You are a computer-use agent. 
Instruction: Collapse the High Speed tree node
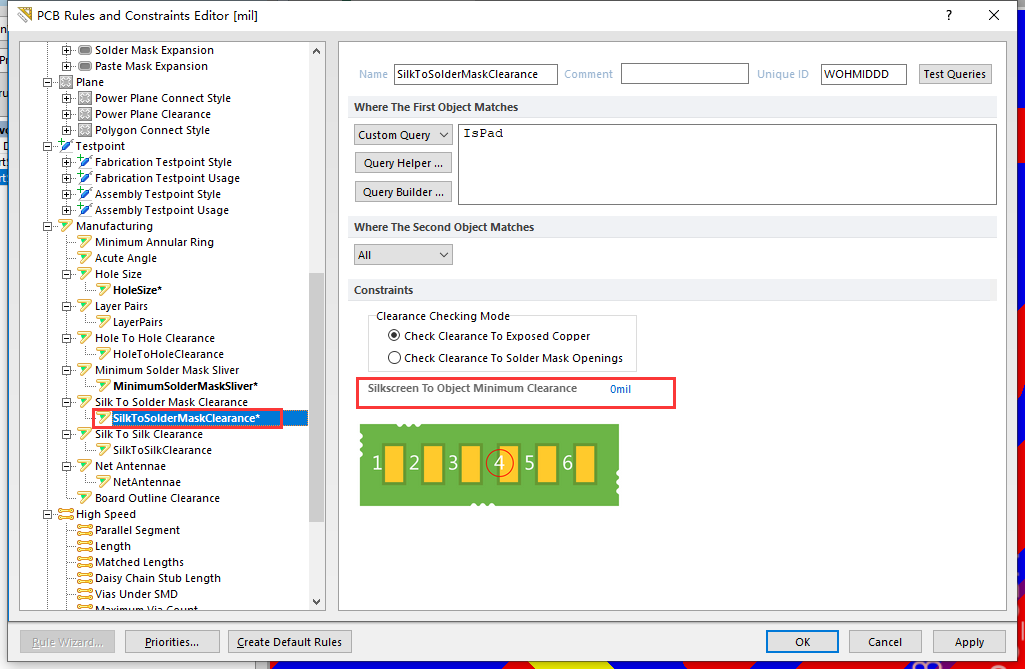coord(48,515)
